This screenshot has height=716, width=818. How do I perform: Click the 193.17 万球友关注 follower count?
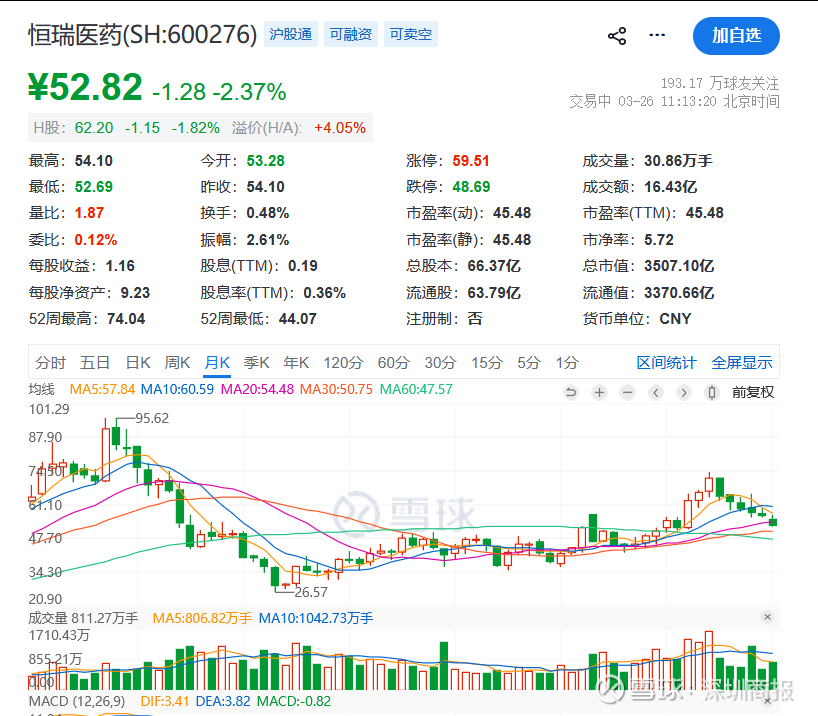click(720, 83)
